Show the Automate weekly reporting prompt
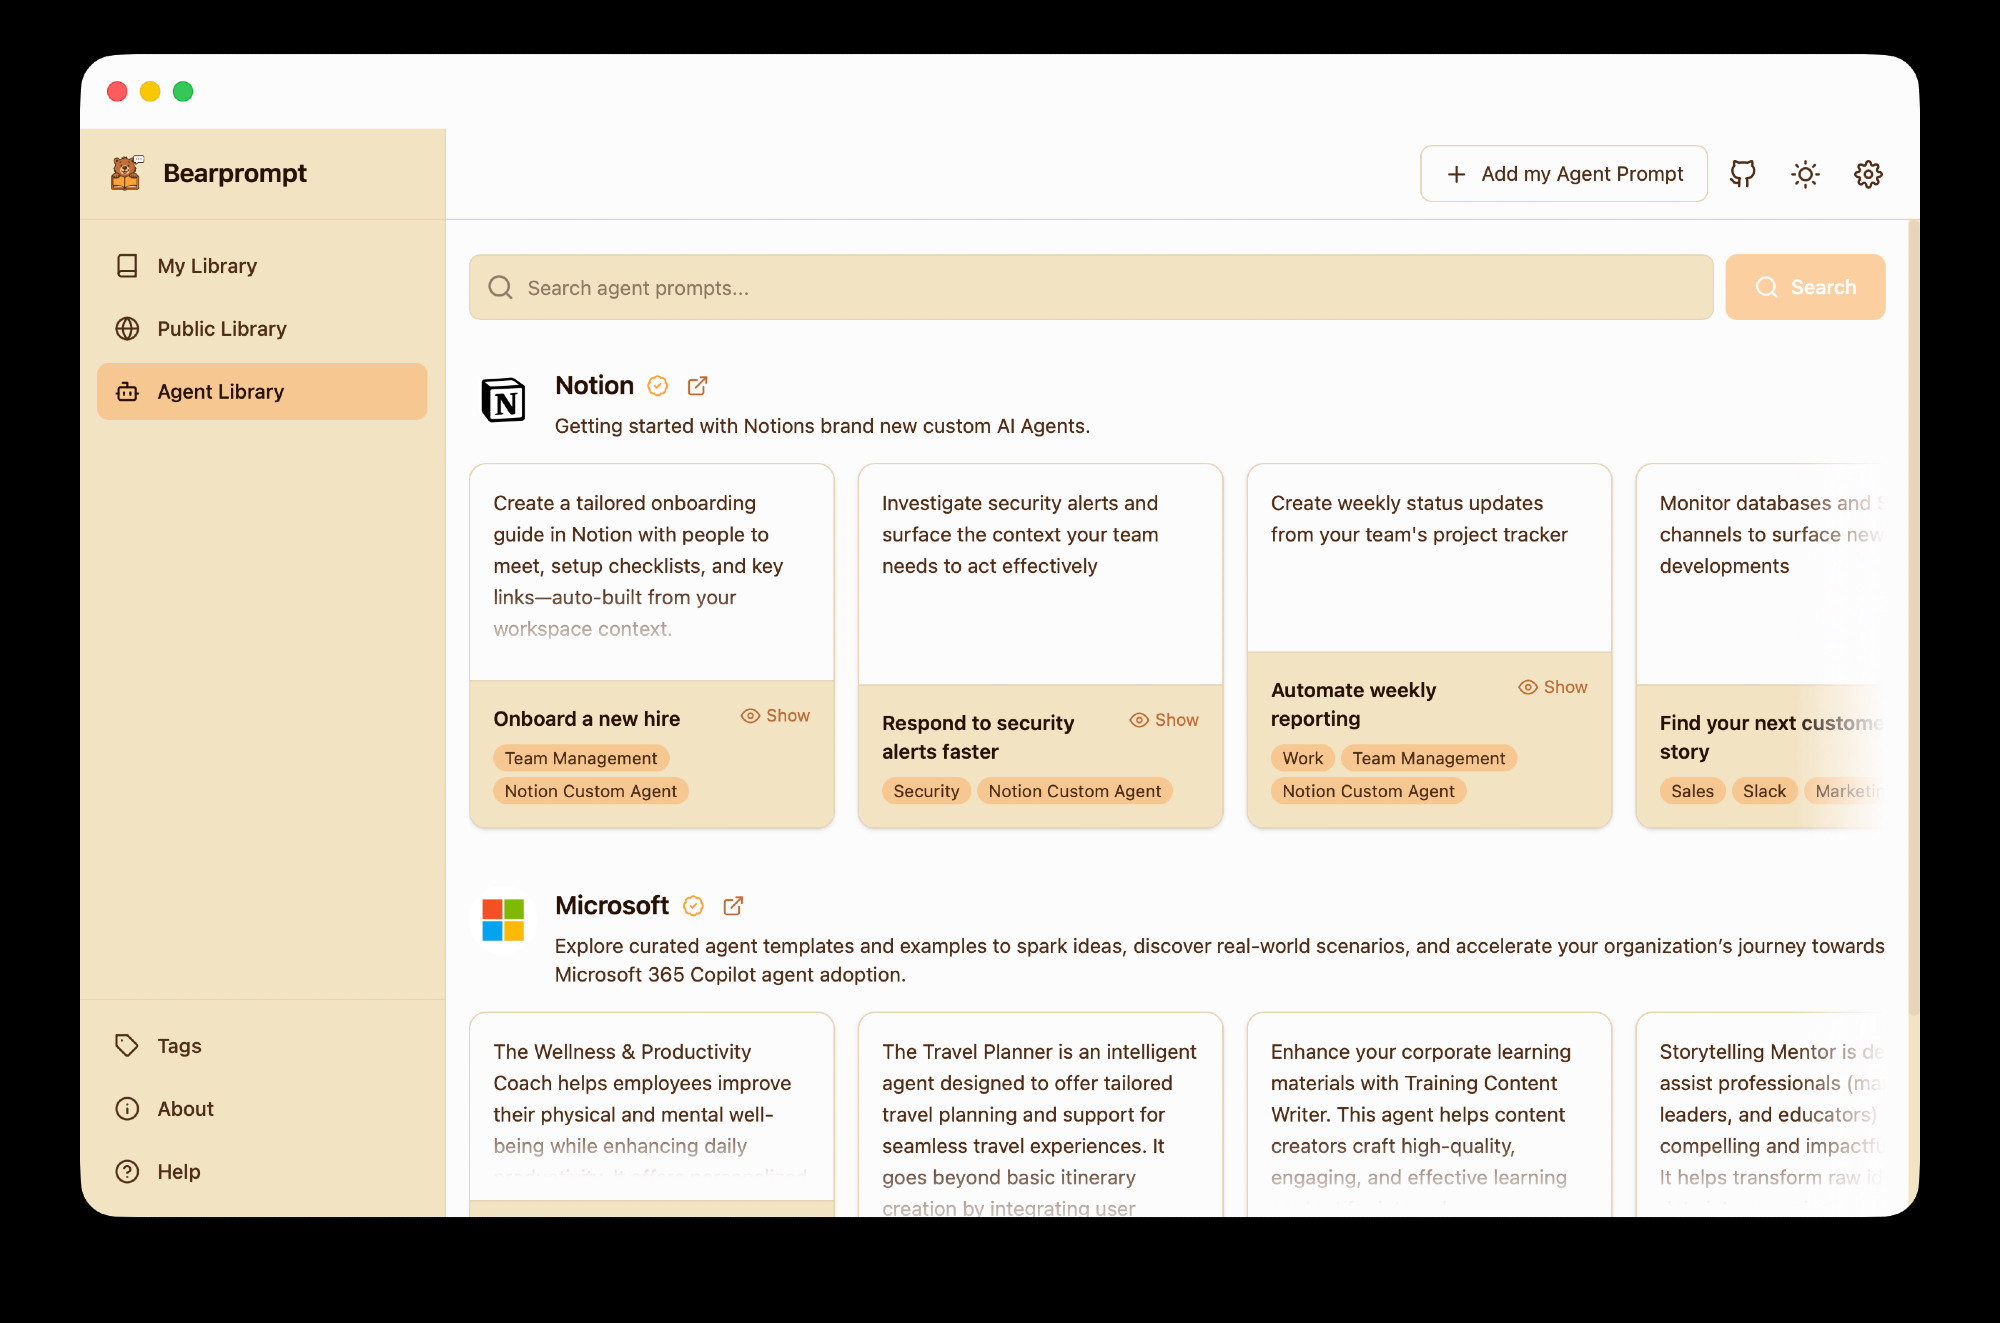 click(1553, 687)
